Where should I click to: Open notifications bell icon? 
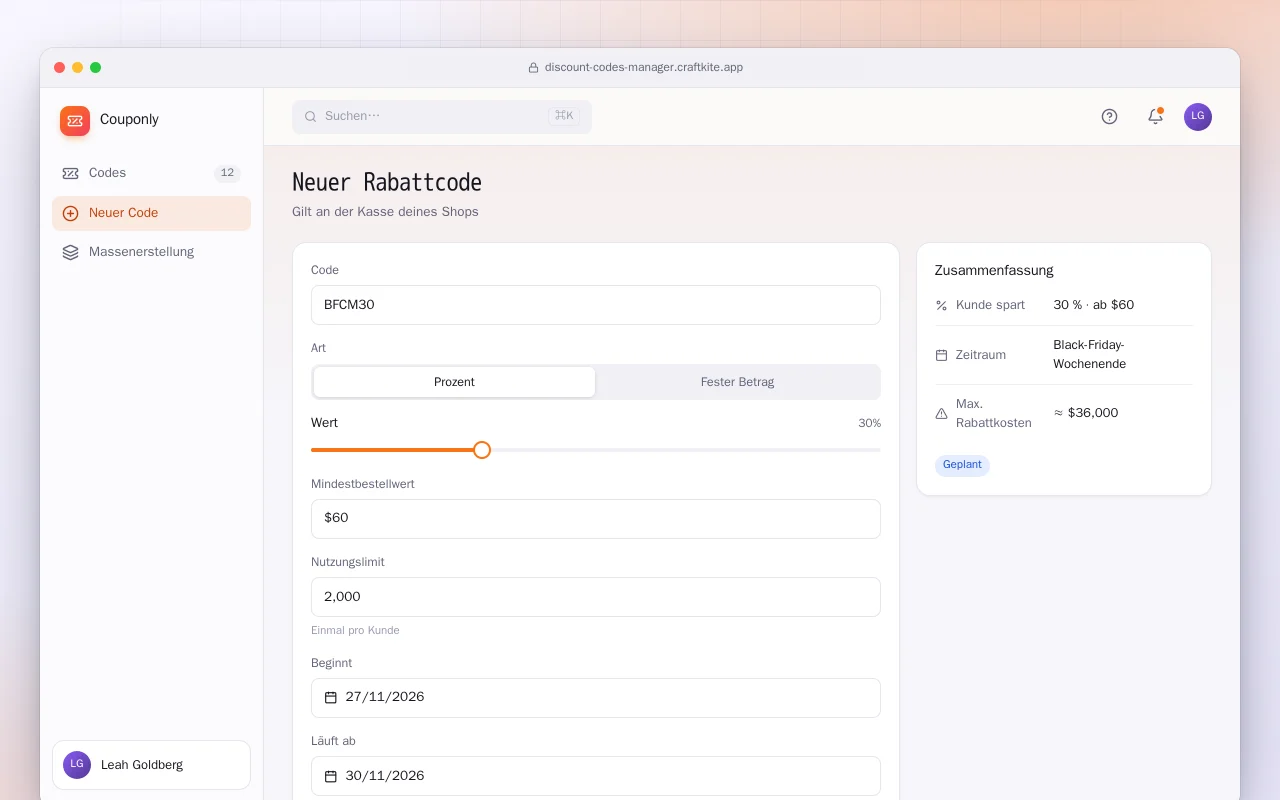(1155, 117)
